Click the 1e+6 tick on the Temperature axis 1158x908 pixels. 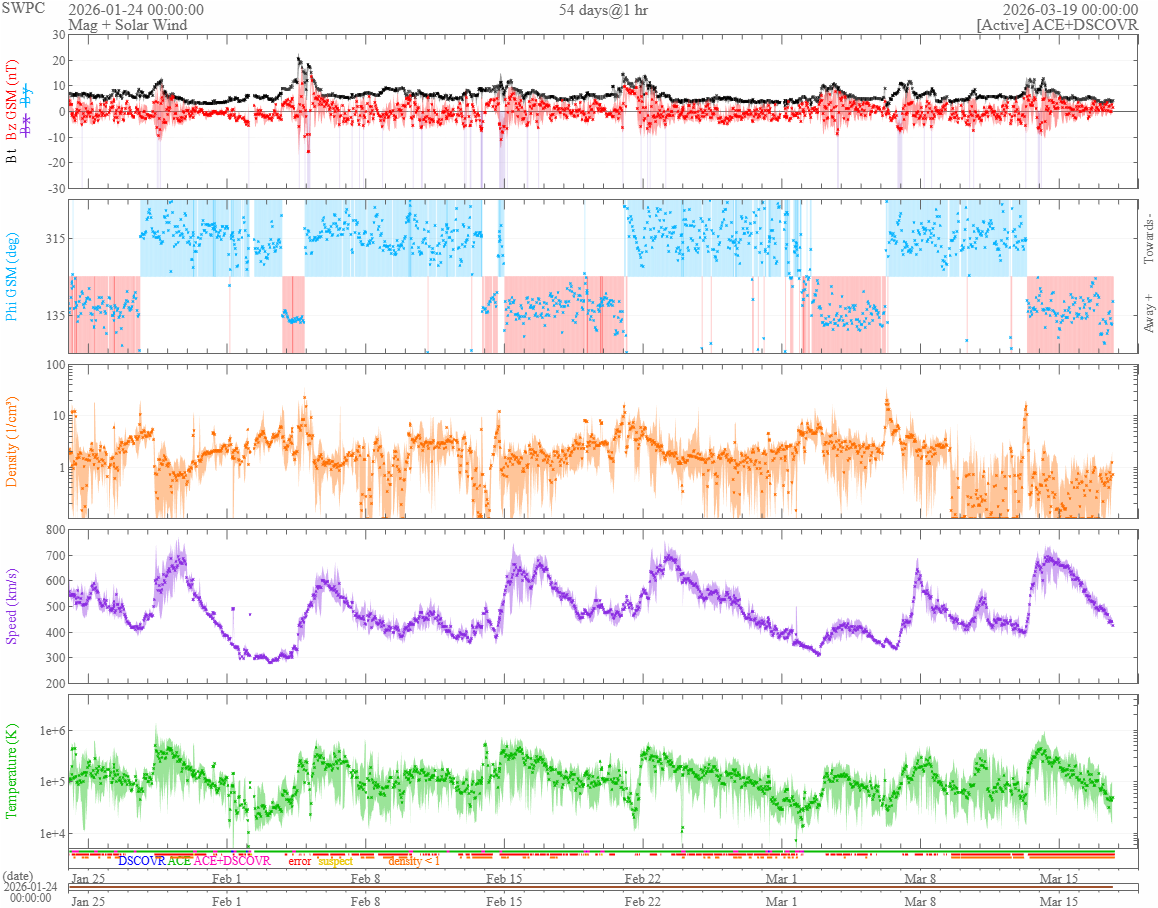coord(52,731)
